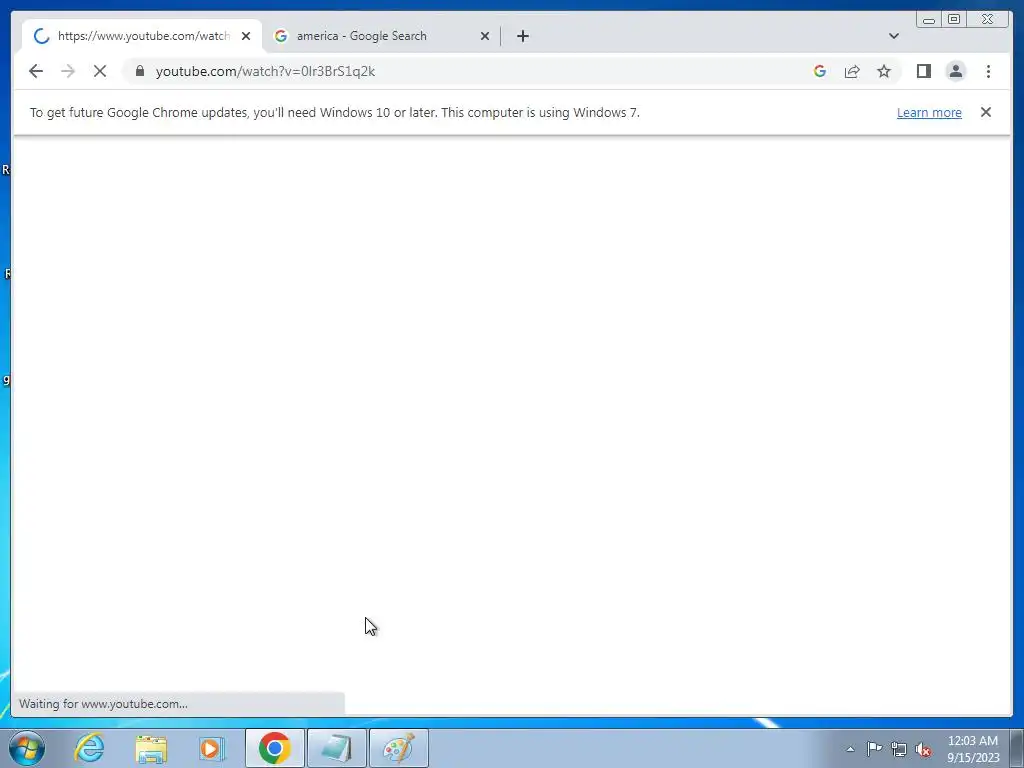The width and height of the screenshot is (1024, 768).
Task: Open the Learn more link
Action: click(x=929, y=112)
